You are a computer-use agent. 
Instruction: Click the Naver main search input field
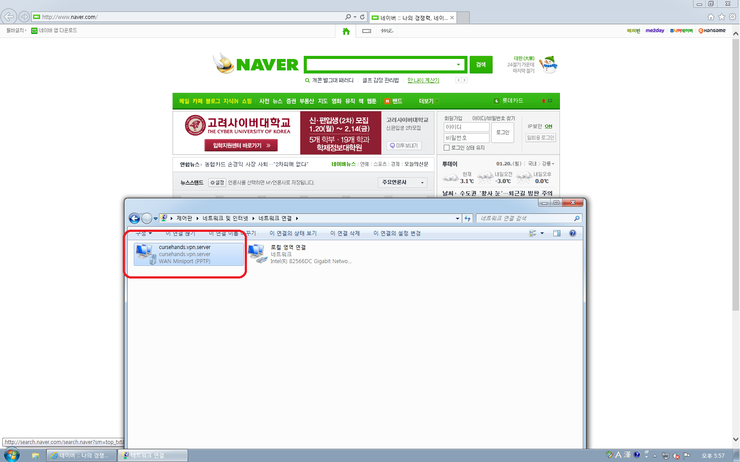tap(385, 65)
